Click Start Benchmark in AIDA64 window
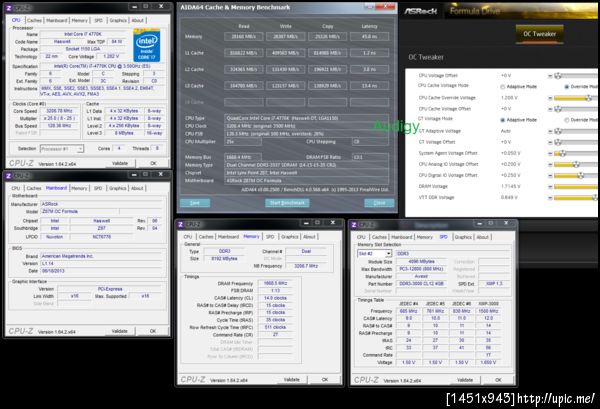This screenshot has height=409, width=600. [x=287, y=203]
